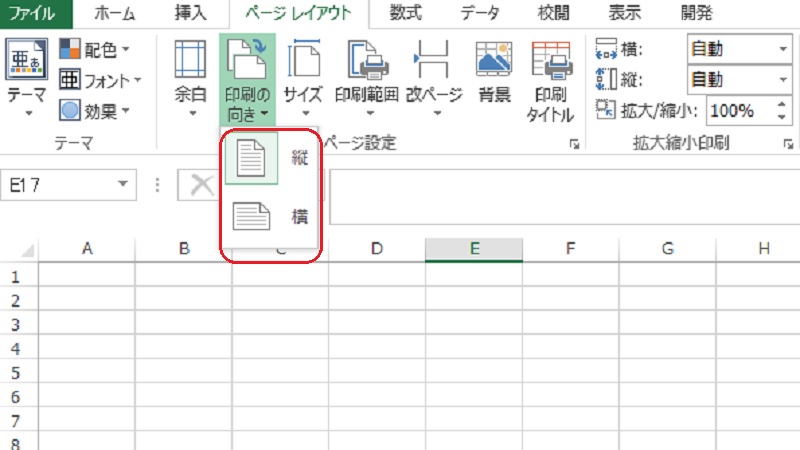Select column E header
800x450 pixels.
point(473,248)
